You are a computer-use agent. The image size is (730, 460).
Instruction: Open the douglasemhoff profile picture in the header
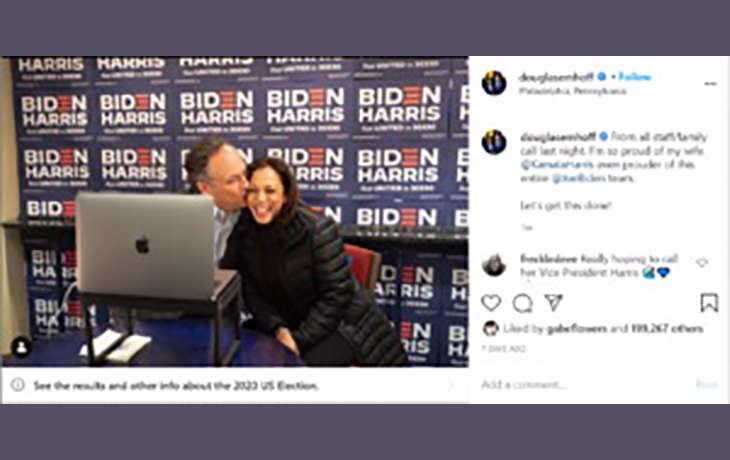pos(494,83)
